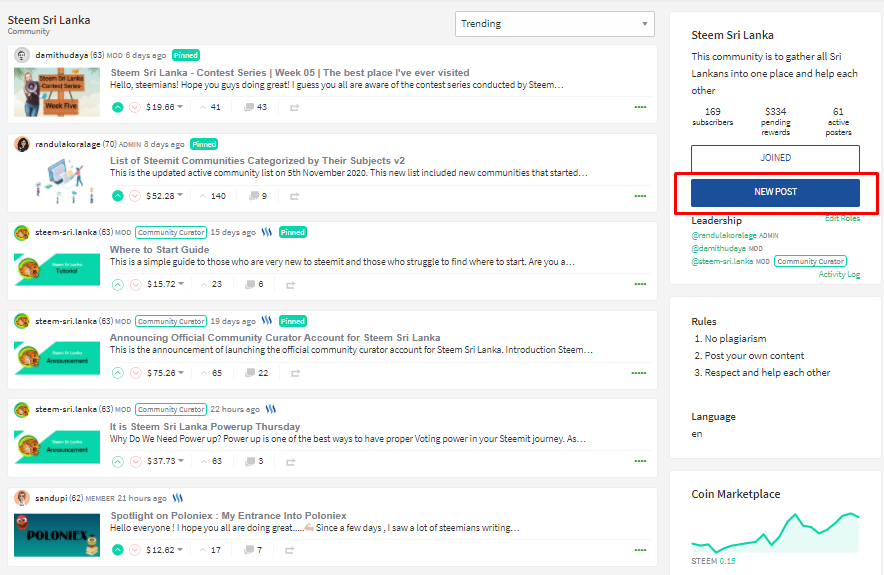Screen dimensions: 884x575
Task: Open post It is Steem Sri Lanka Powerup Thursday
Action: 205,427
